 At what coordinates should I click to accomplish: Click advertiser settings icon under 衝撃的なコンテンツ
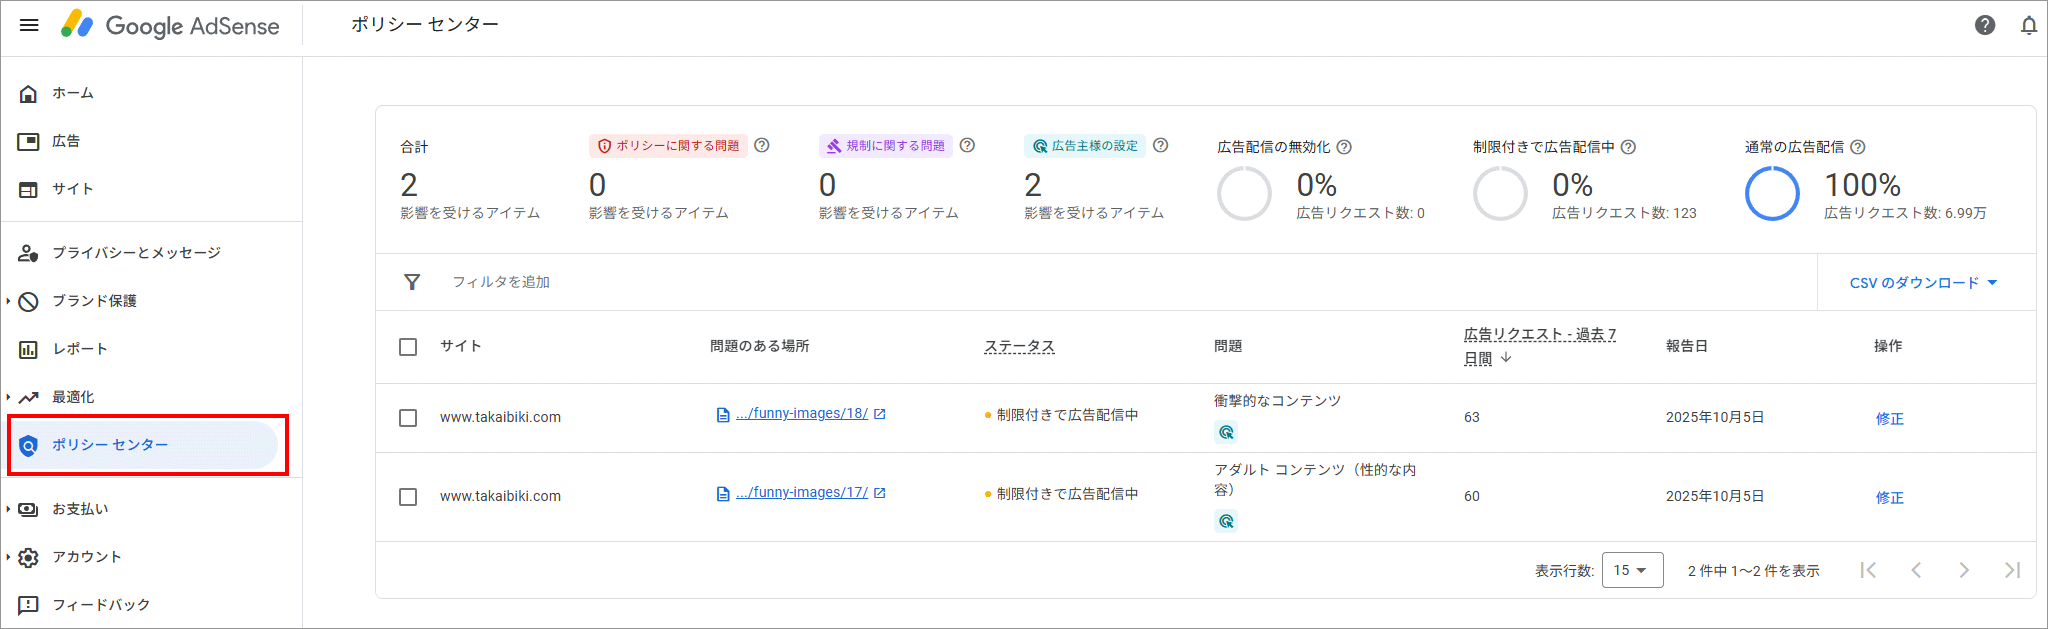click(1226, 432)
